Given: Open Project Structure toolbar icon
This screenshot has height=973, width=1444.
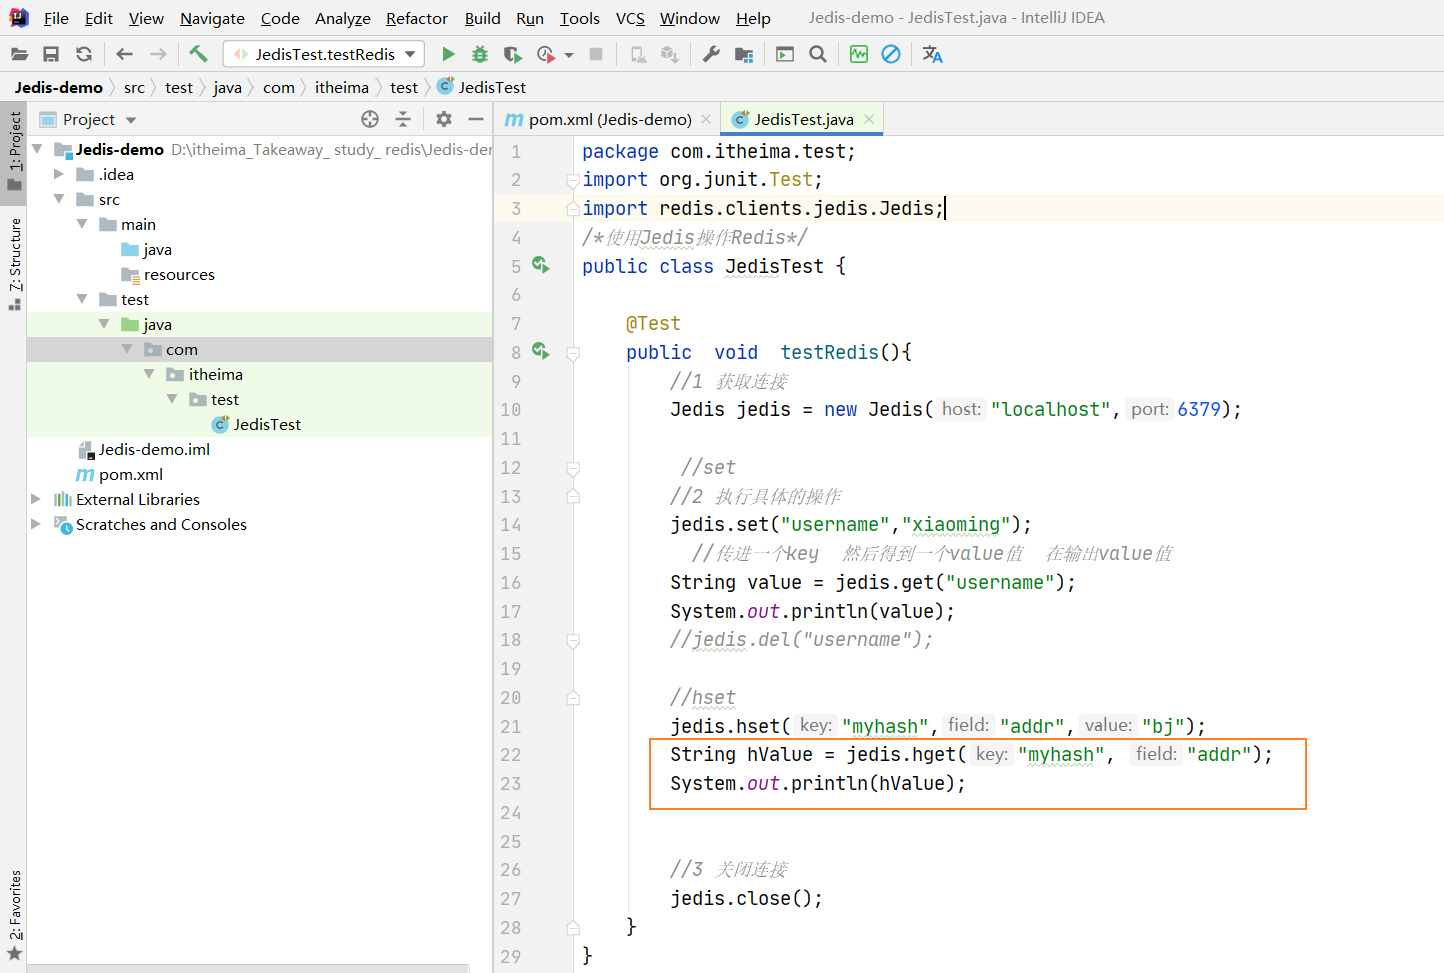Looking at the screenshot, I should coord(743,54).
